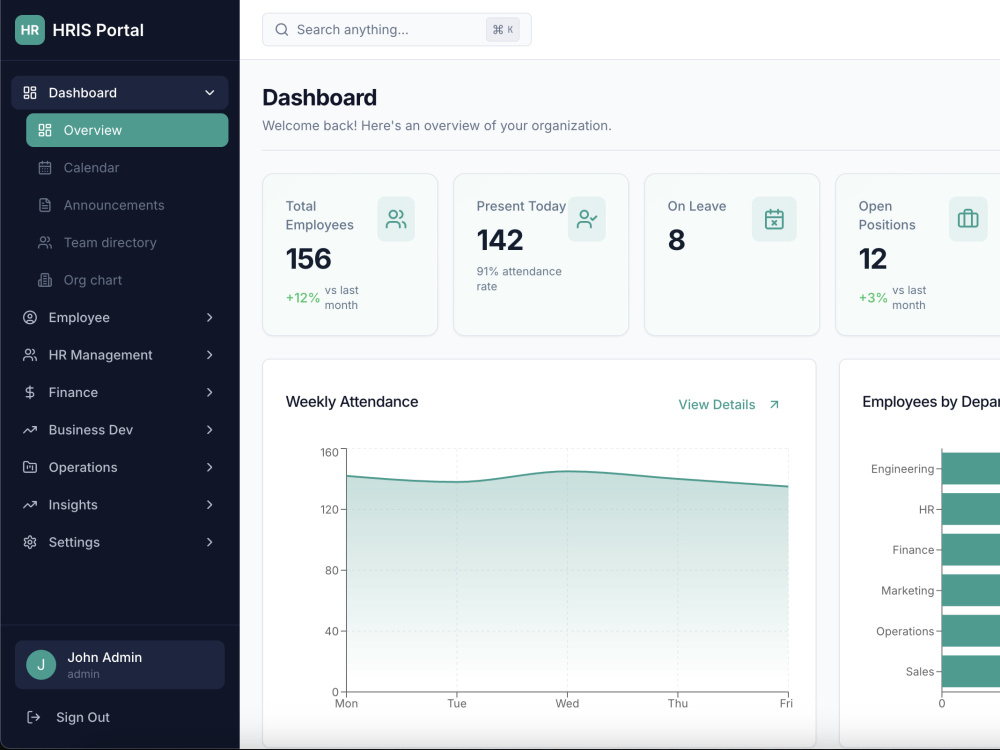The image size is (1000, 750).
Task: Click the View Details arrow icon
Action: (774, 404)
